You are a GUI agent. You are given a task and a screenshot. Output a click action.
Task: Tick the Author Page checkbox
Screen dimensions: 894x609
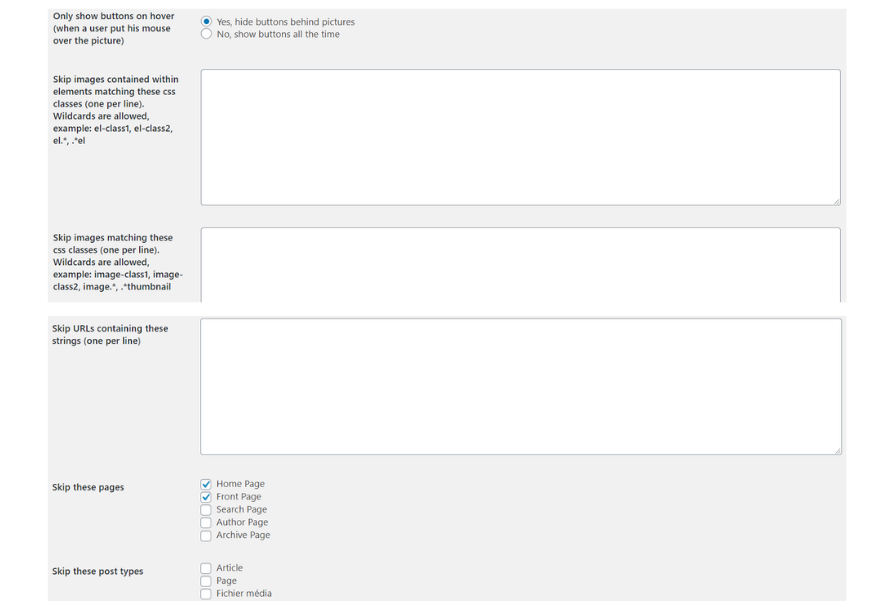pos(206,522)
